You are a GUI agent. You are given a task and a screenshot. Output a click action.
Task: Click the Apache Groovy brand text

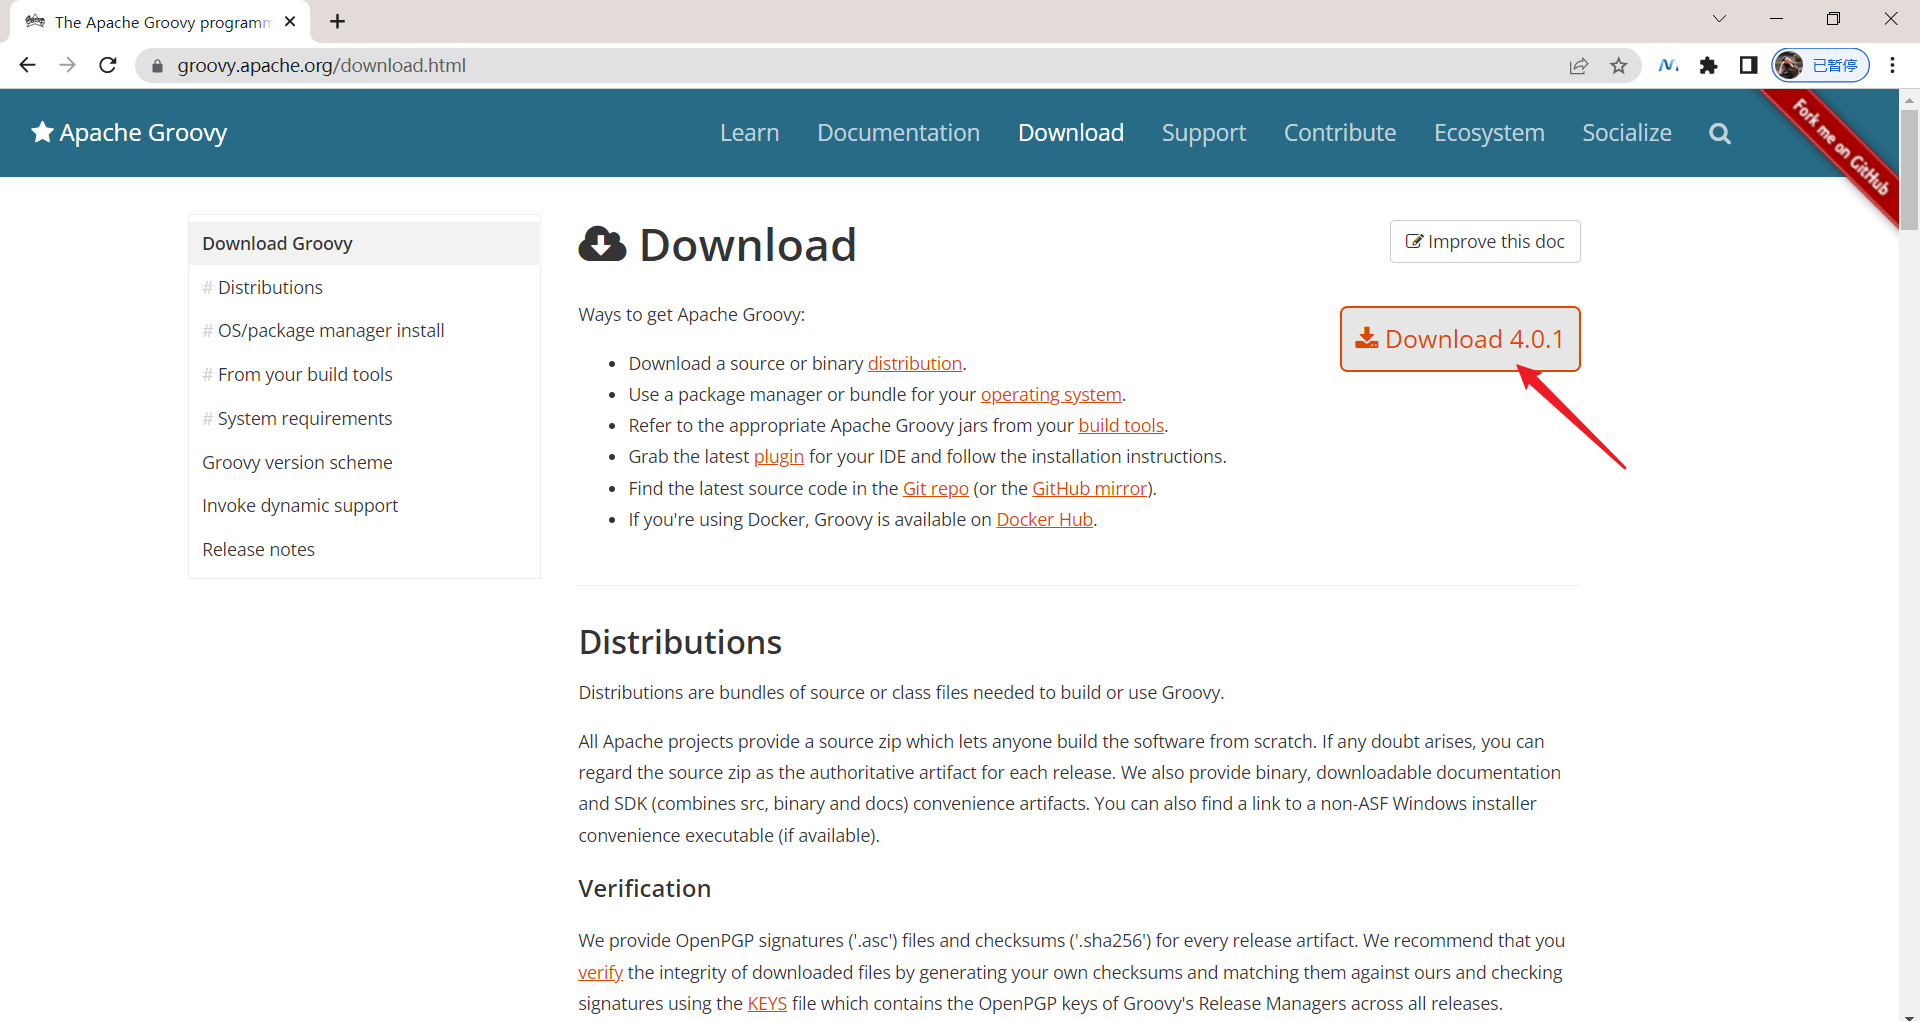pos(143,133)
